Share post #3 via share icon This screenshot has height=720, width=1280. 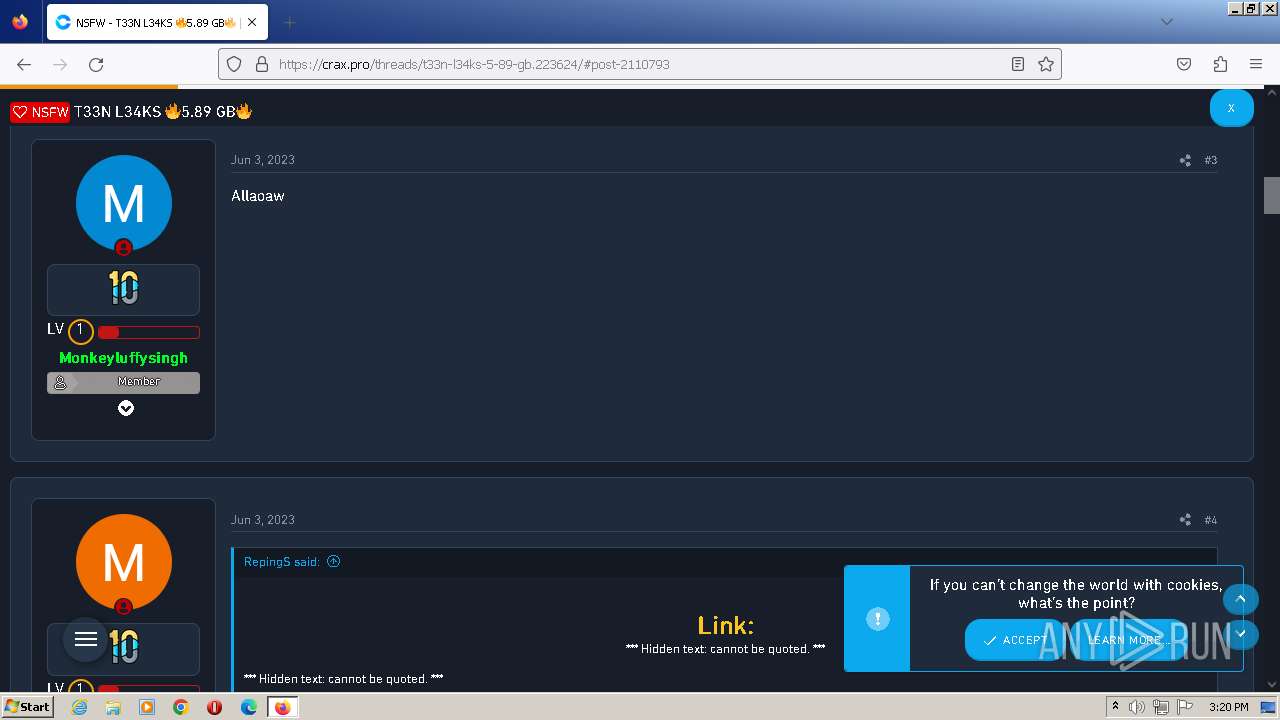pyautogui.click(x=1185, y=160)
